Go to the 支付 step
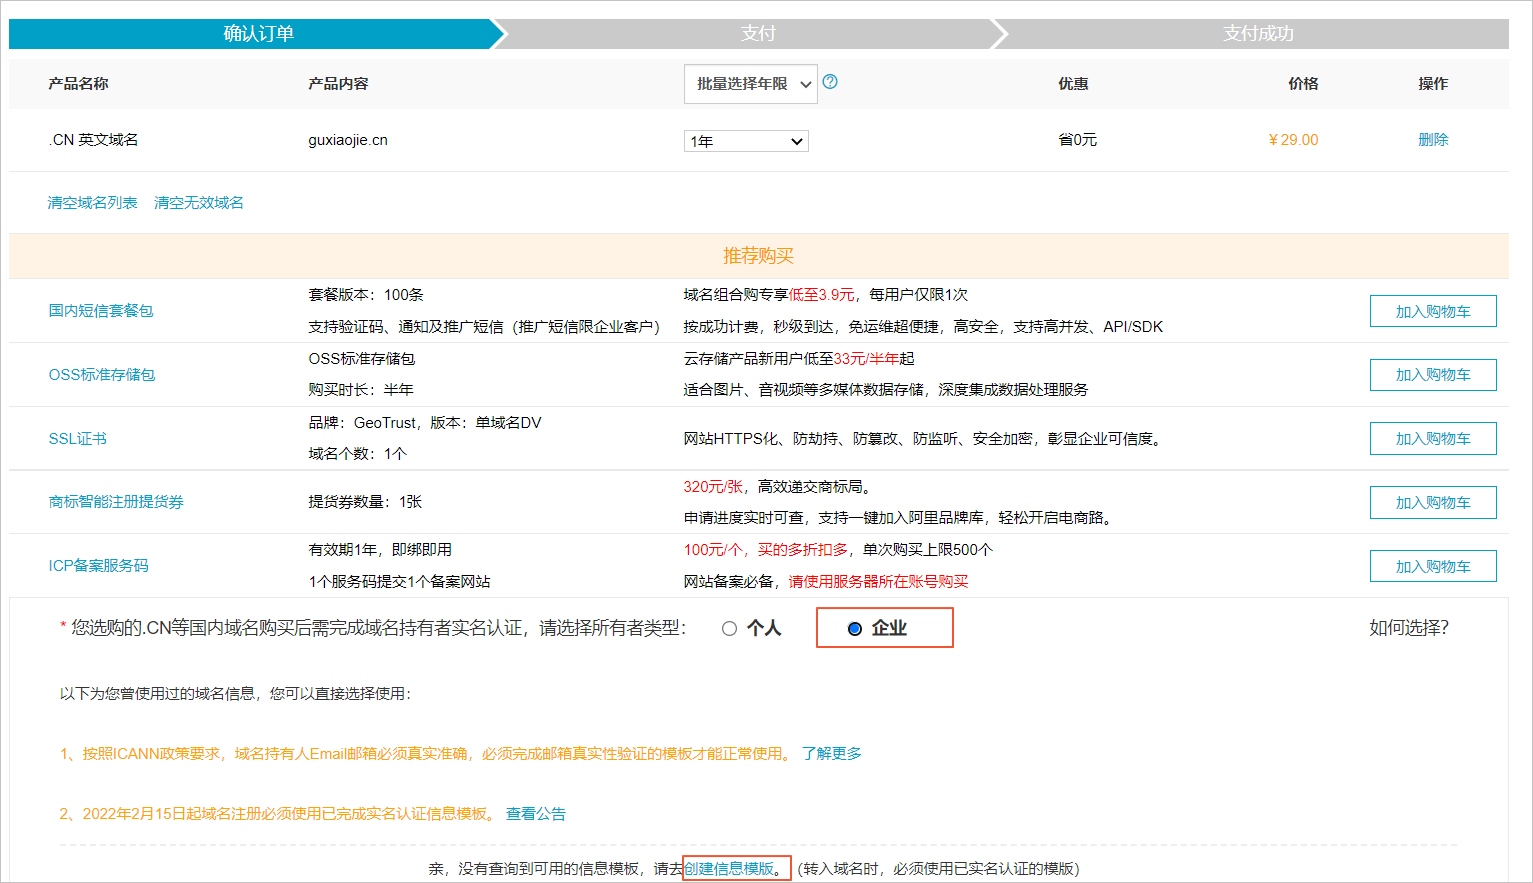 (758, 33)
